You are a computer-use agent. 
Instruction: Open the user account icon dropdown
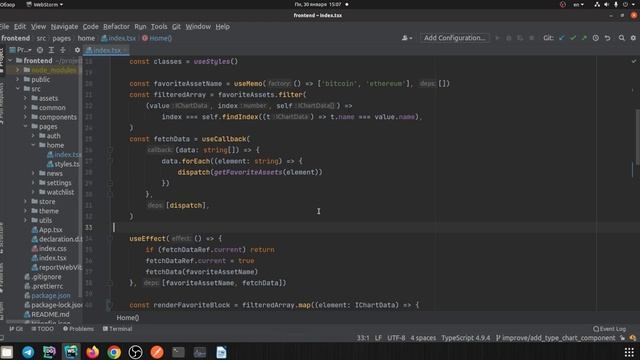[407, 38]
